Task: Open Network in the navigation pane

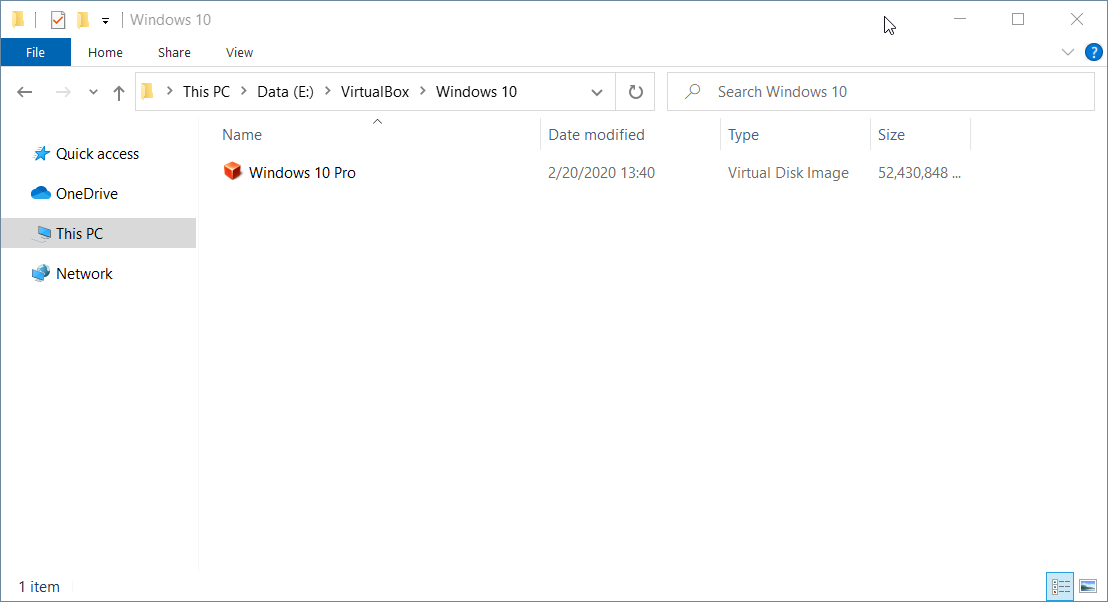Action: point(84,273)
